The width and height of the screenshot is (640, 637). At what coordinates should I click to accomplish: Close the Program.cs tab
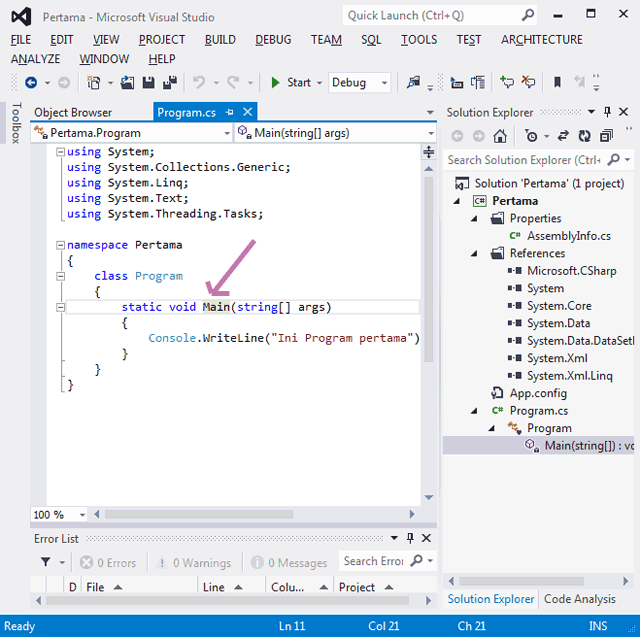coord(247,112)
